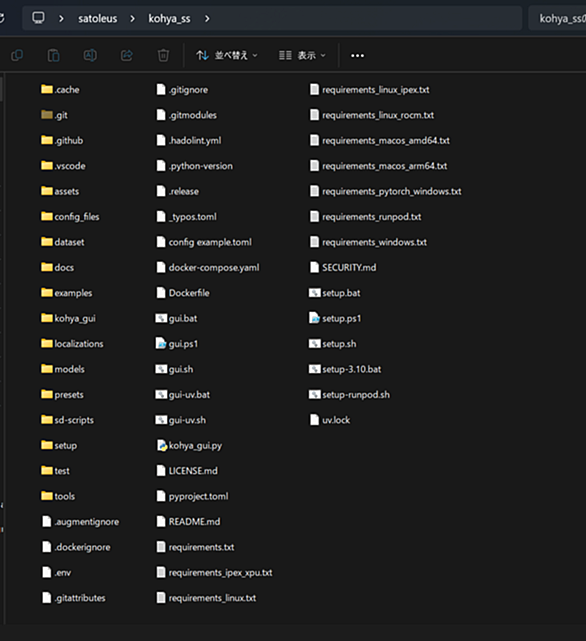Viewport: 586px width, 641px height.
Task: Select the tools folder
Action: coord(58,496)
